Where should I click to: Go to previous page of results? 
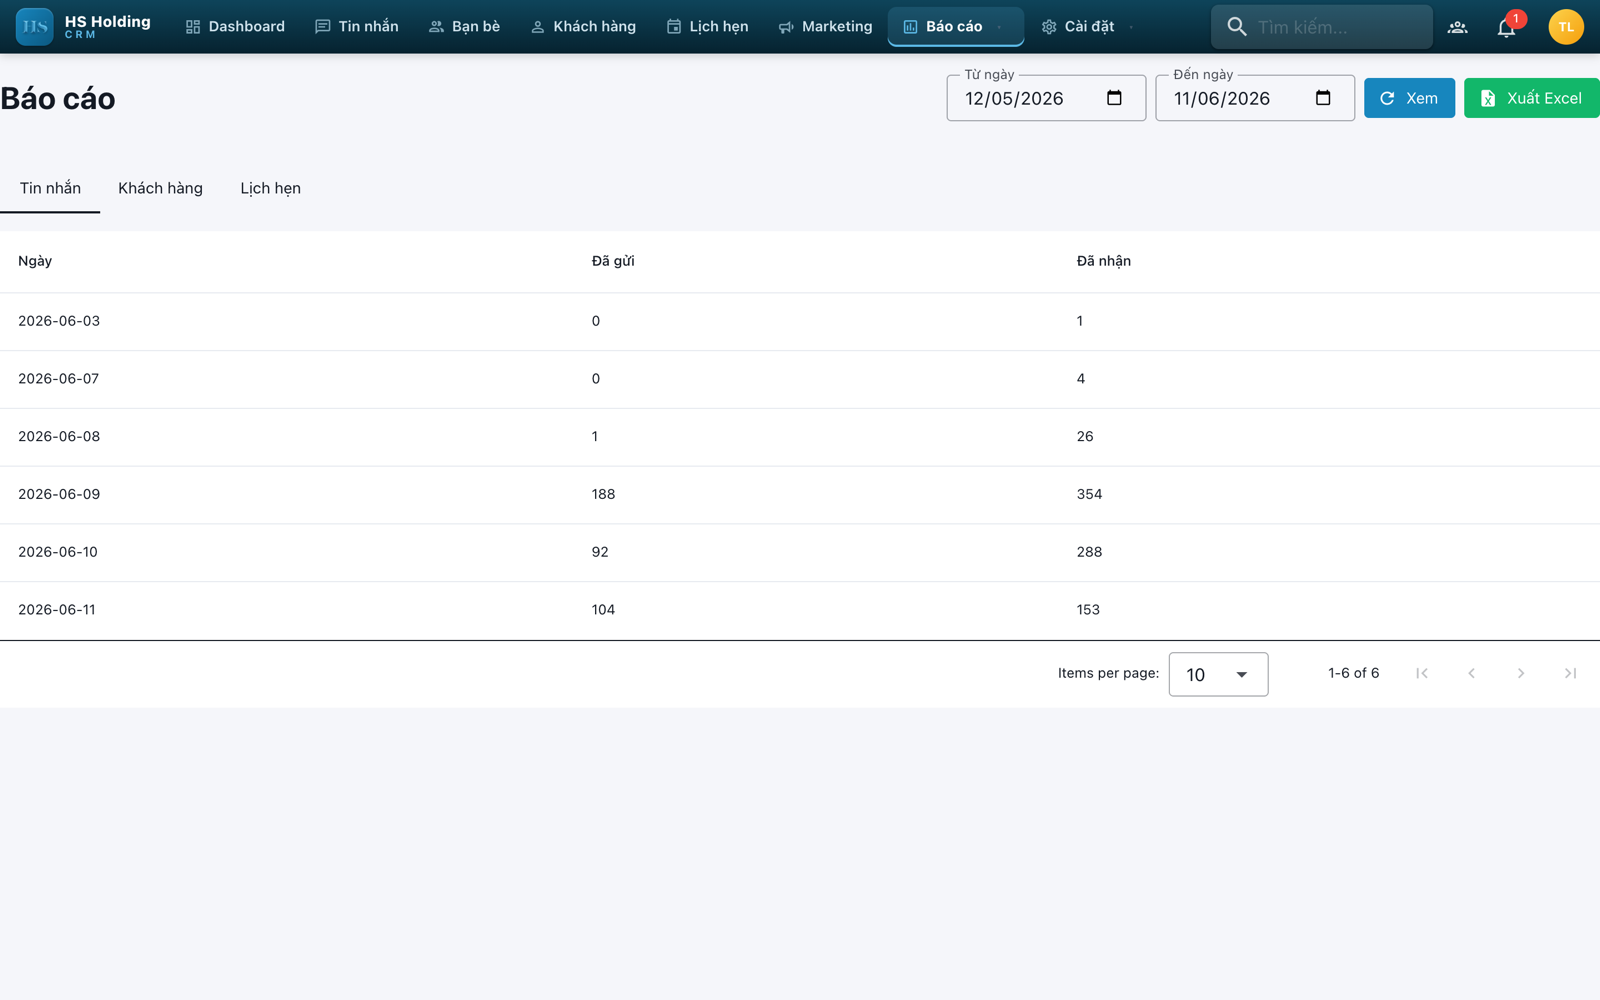point(1471,673)
